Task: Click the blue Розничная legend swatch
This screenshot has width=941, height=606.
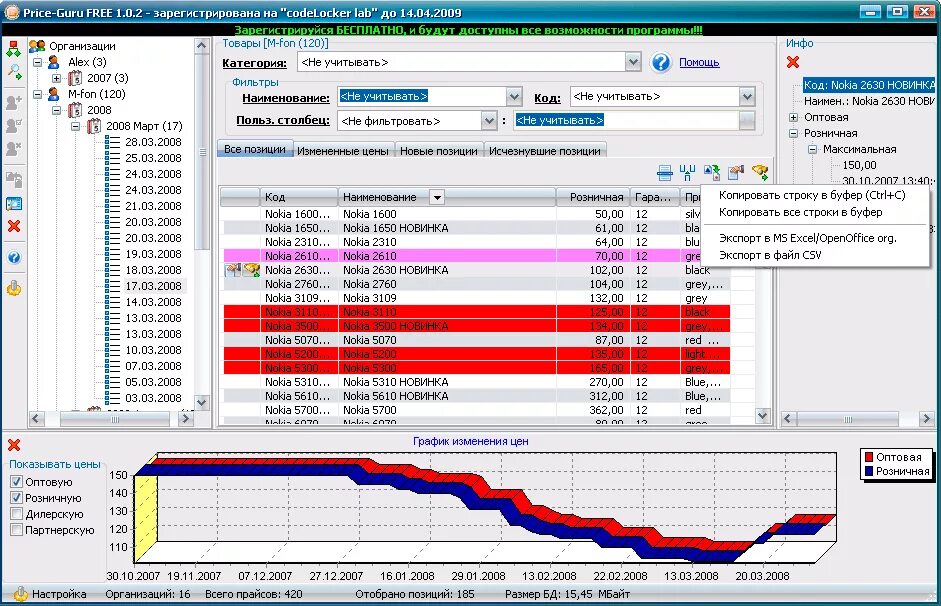Action: (869, 472)
